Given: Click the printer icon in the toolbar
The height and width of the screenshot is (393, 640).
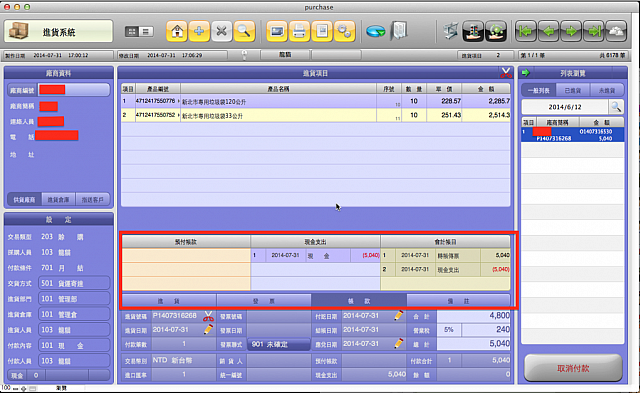Looking at the screenshot, I should (x=299, y=31).
